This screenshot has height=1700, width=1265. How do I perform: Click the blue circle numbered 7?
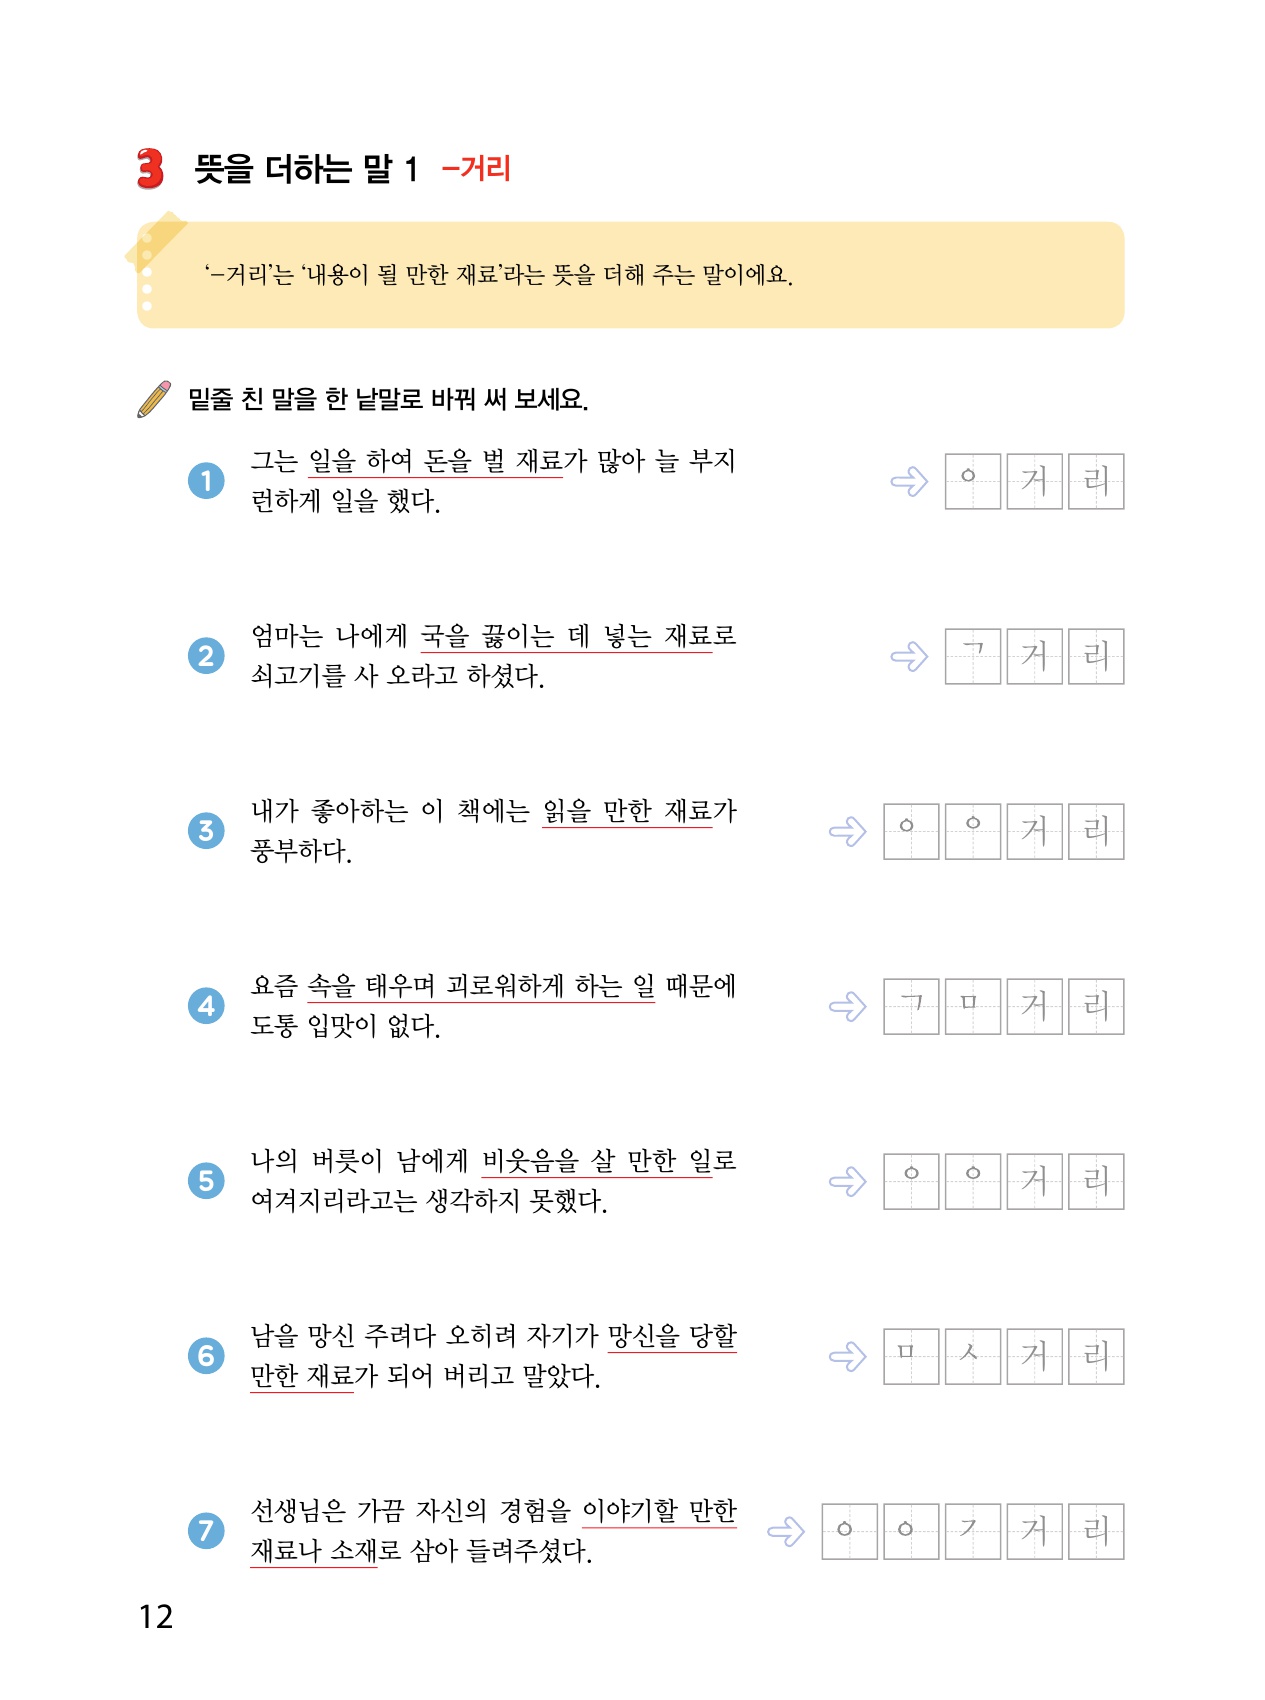point(206,1530)
